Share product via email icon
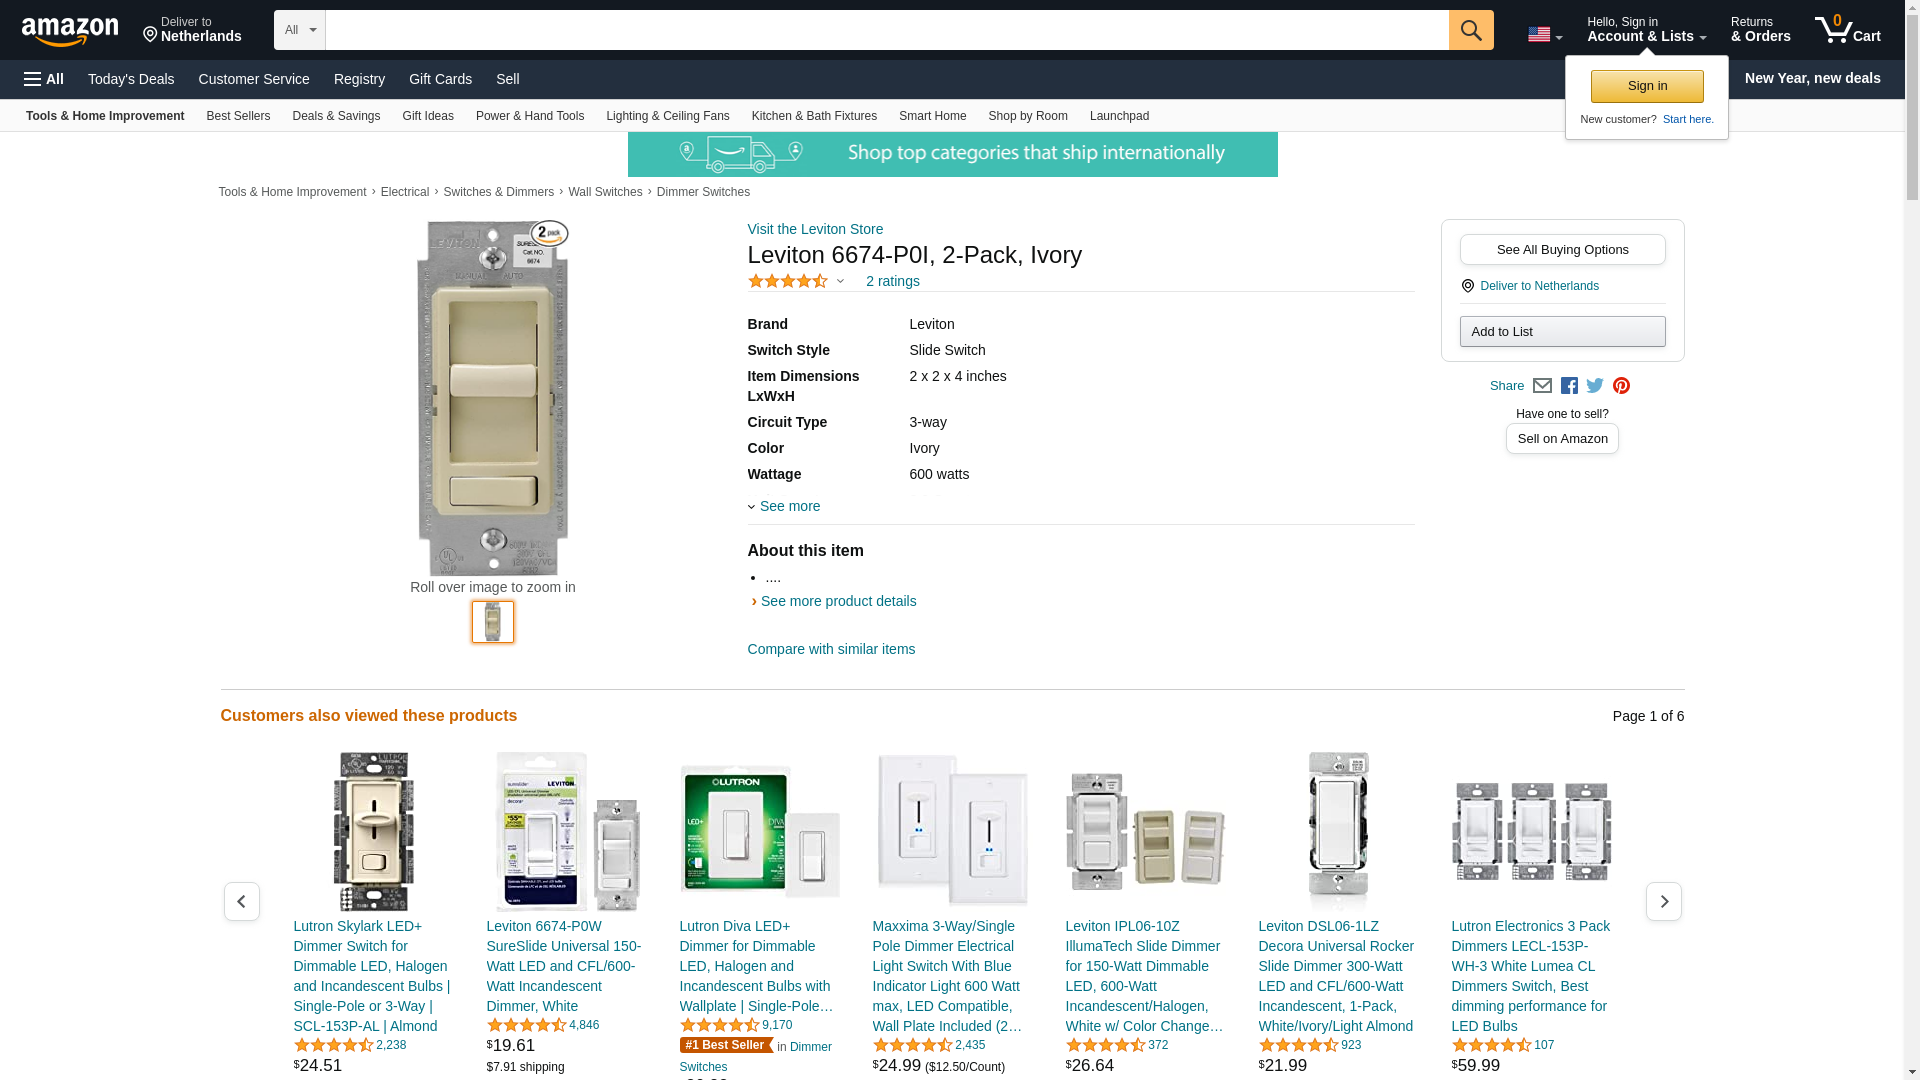Screen dimensions: 1920x1080 tap(1542, 386)
